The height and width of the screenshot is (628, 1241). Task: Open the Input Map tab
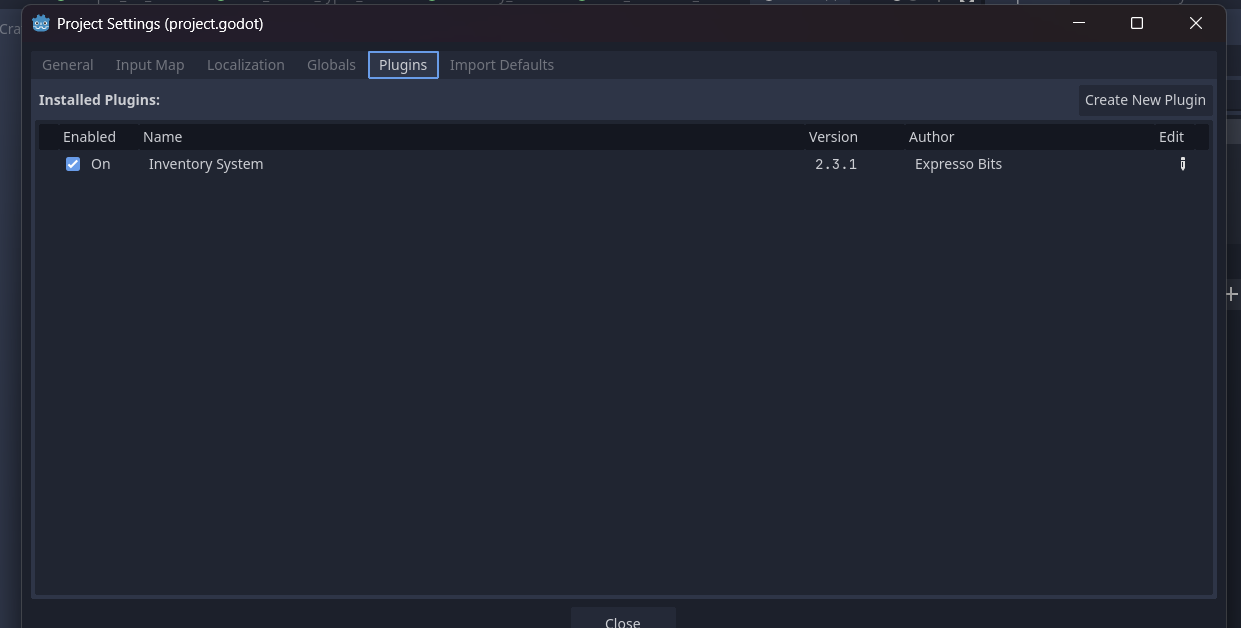click(x=150, y=65)
